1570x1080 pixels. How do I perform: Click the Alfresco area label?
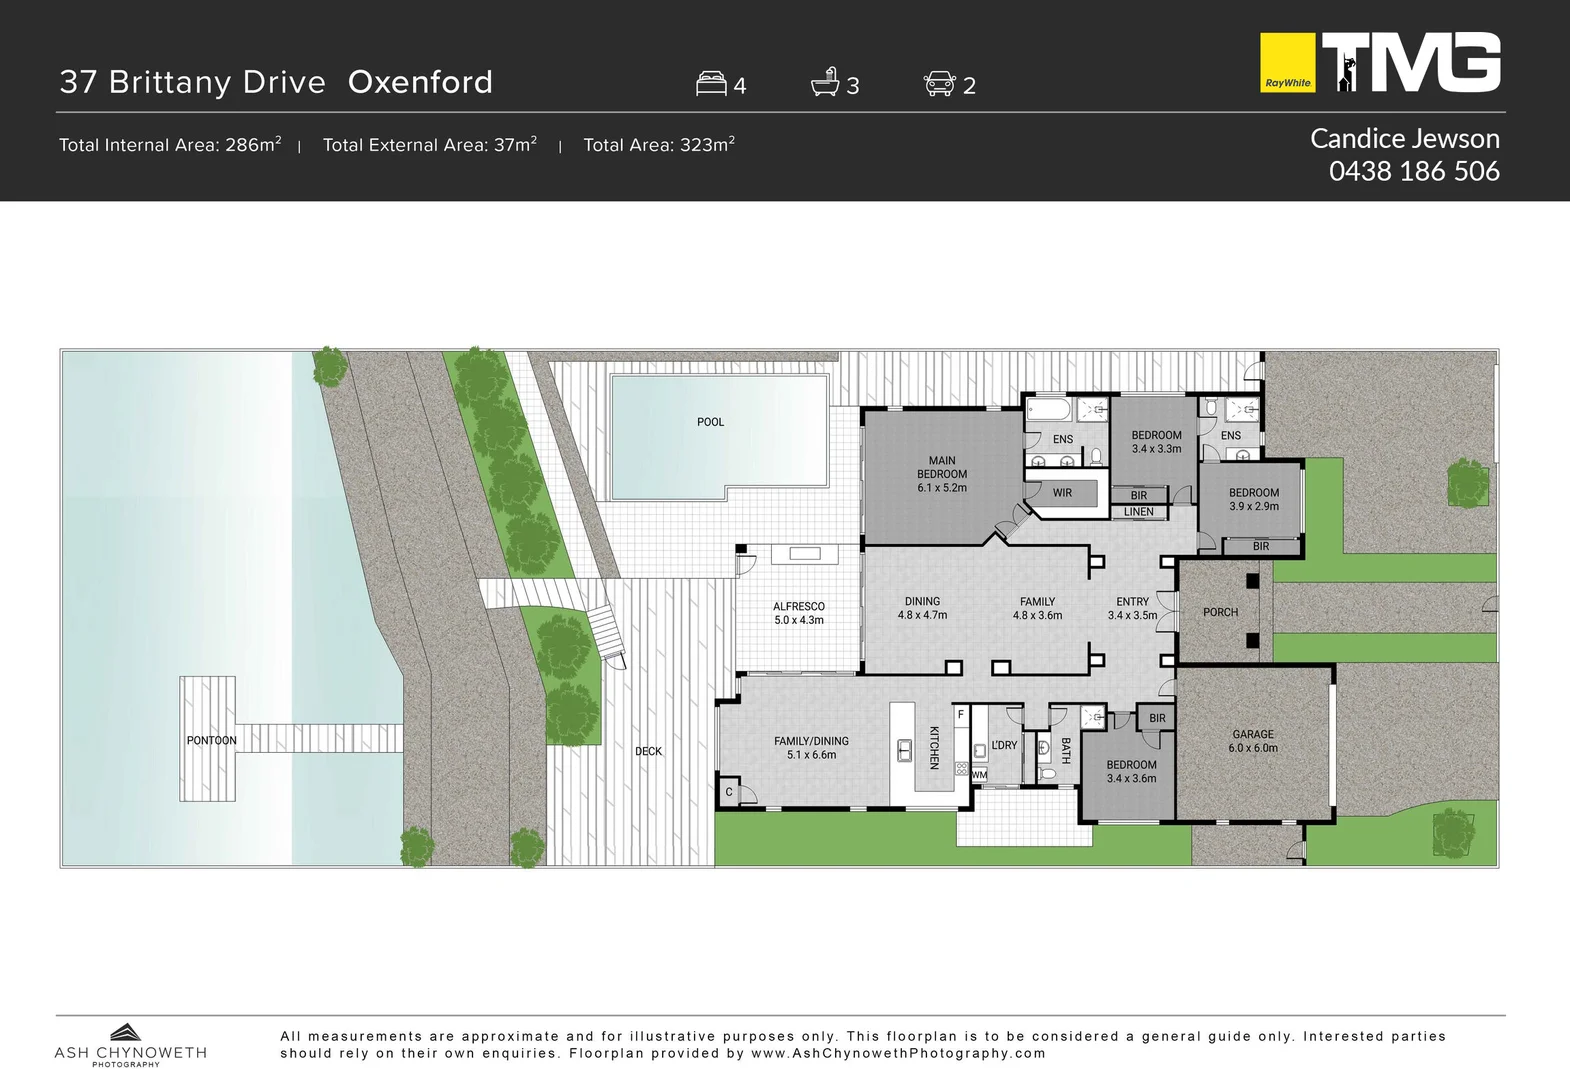pyautogui.click(x=799, y=613)
